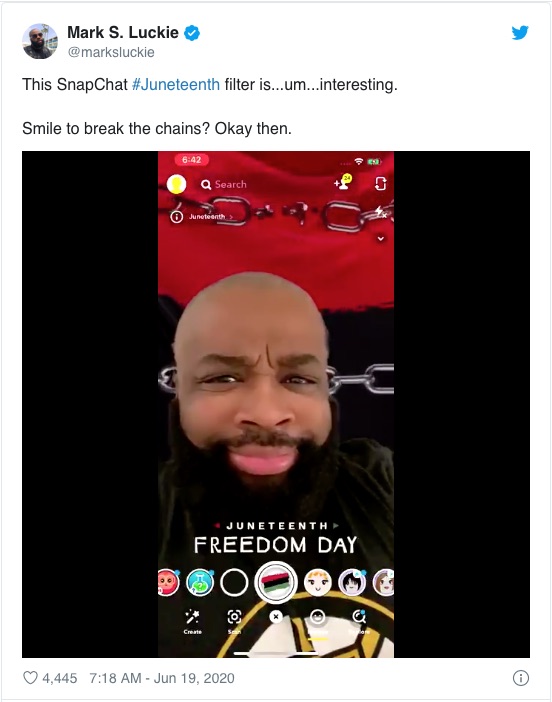Select the Juneteenth flag lens
Screen dimensions: 552x702
coord(276,582)
